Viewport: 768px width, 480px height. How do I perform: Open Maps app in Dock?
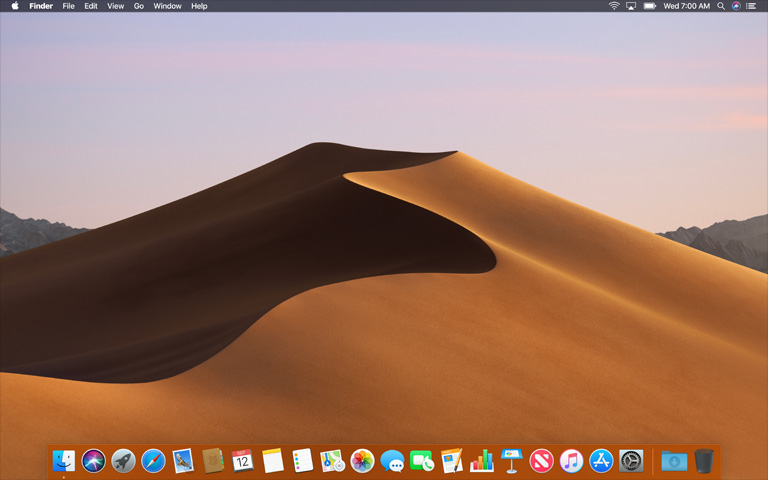pyautogui.click(x=333, y=461)
